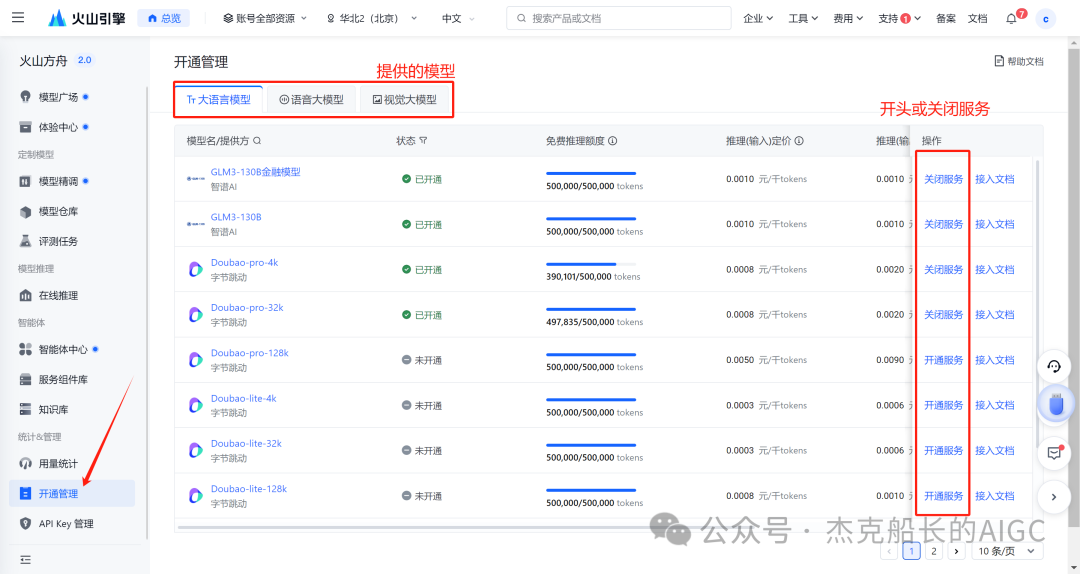Click the 火山引擎 logo
Screen dimensions: 1080x574
[87, 18]
